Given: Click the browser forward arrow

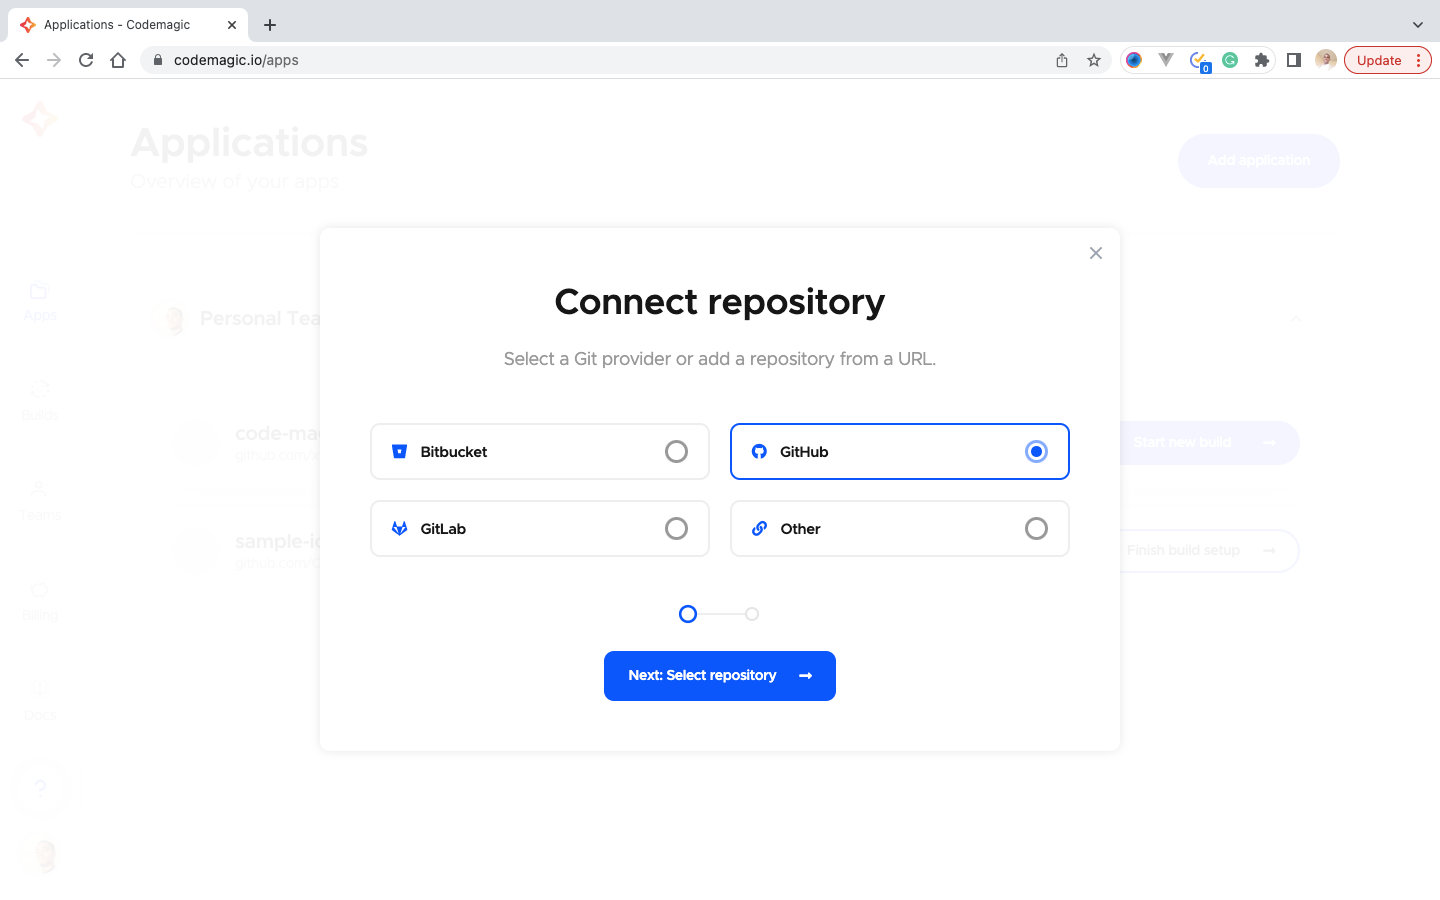Looking at the screenshot, I should [54, 60].
